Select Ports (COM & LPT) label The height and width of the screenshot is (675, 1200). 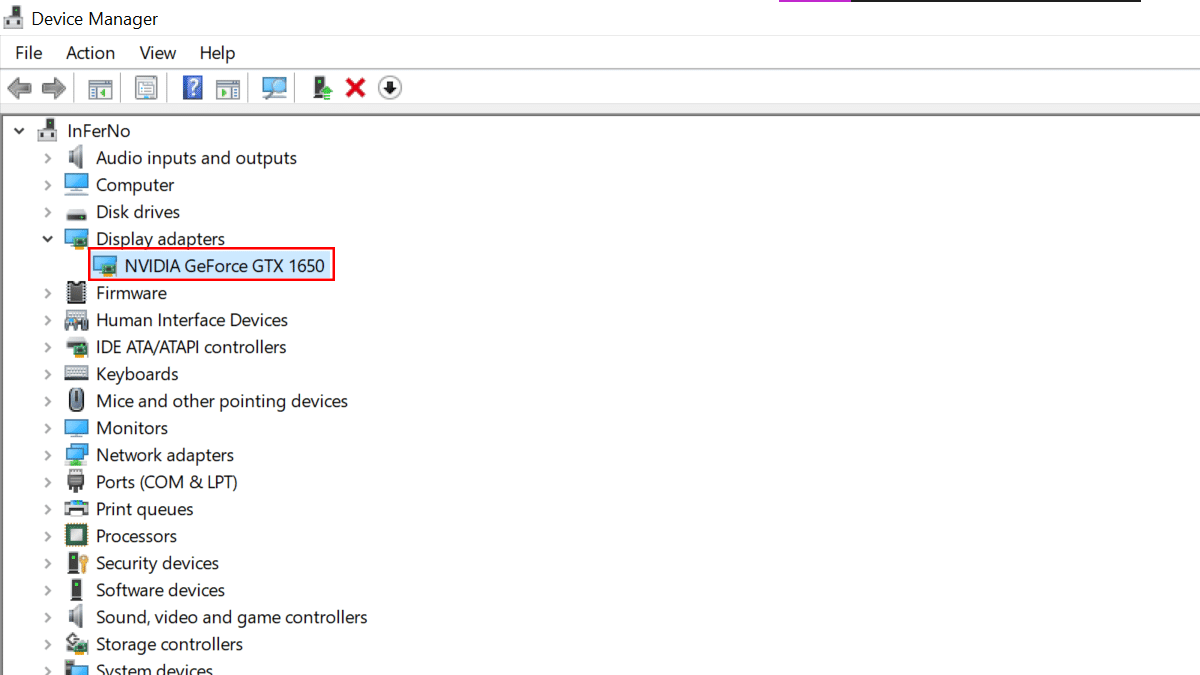click(167, 482)
